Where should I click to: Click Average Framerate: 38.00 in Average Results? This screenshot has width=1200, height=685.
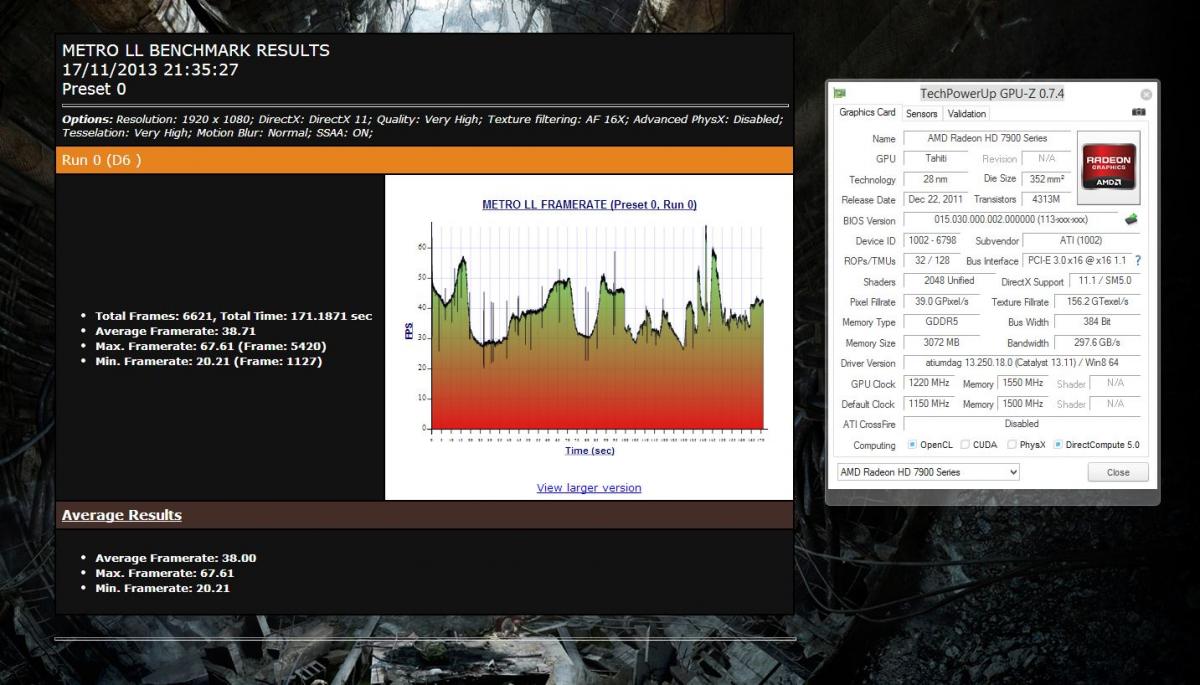click(175, 558)
